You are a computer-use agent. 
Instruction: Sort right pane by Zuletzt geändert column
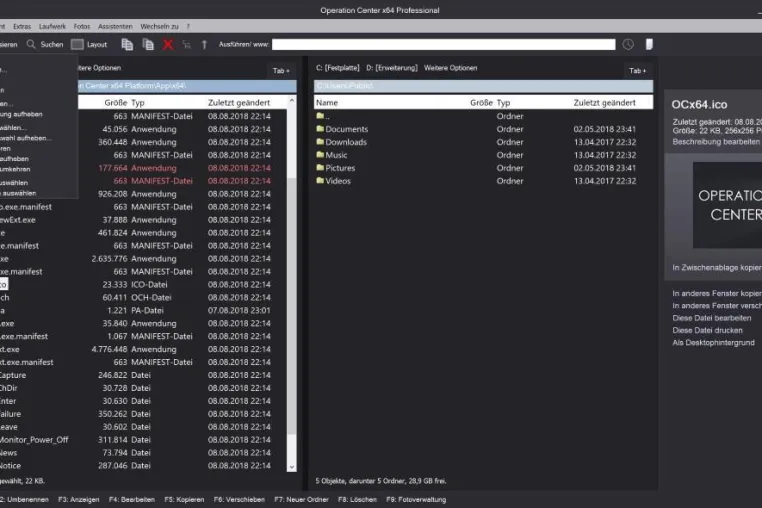tap(605, 103)
